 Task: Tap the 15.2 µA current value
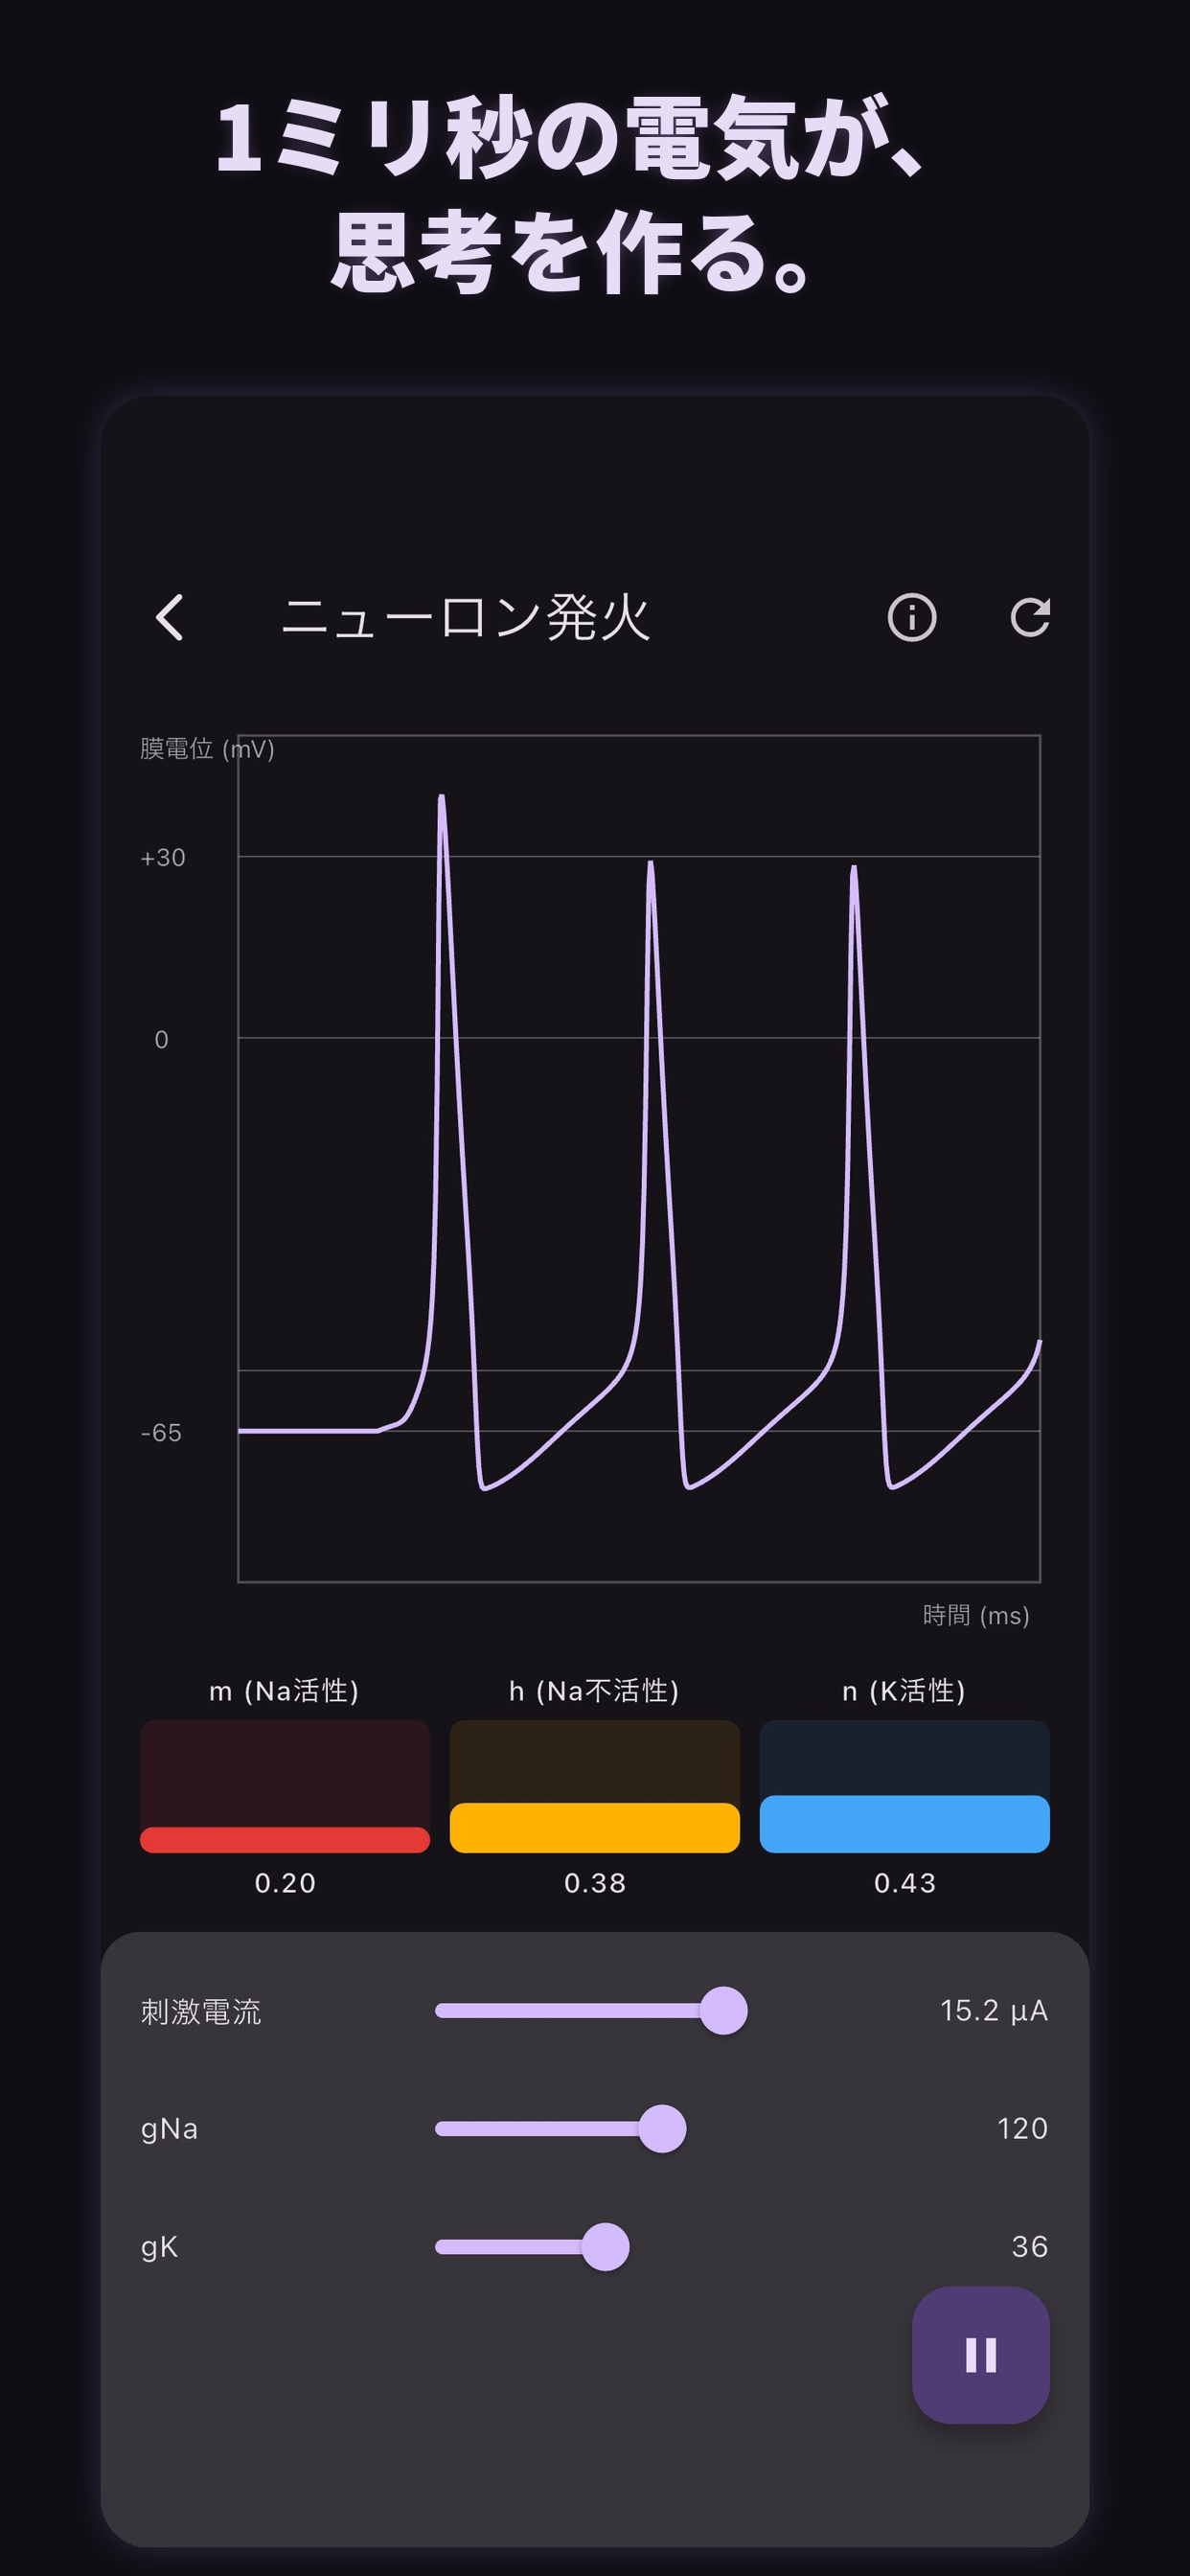point(994,2010)
